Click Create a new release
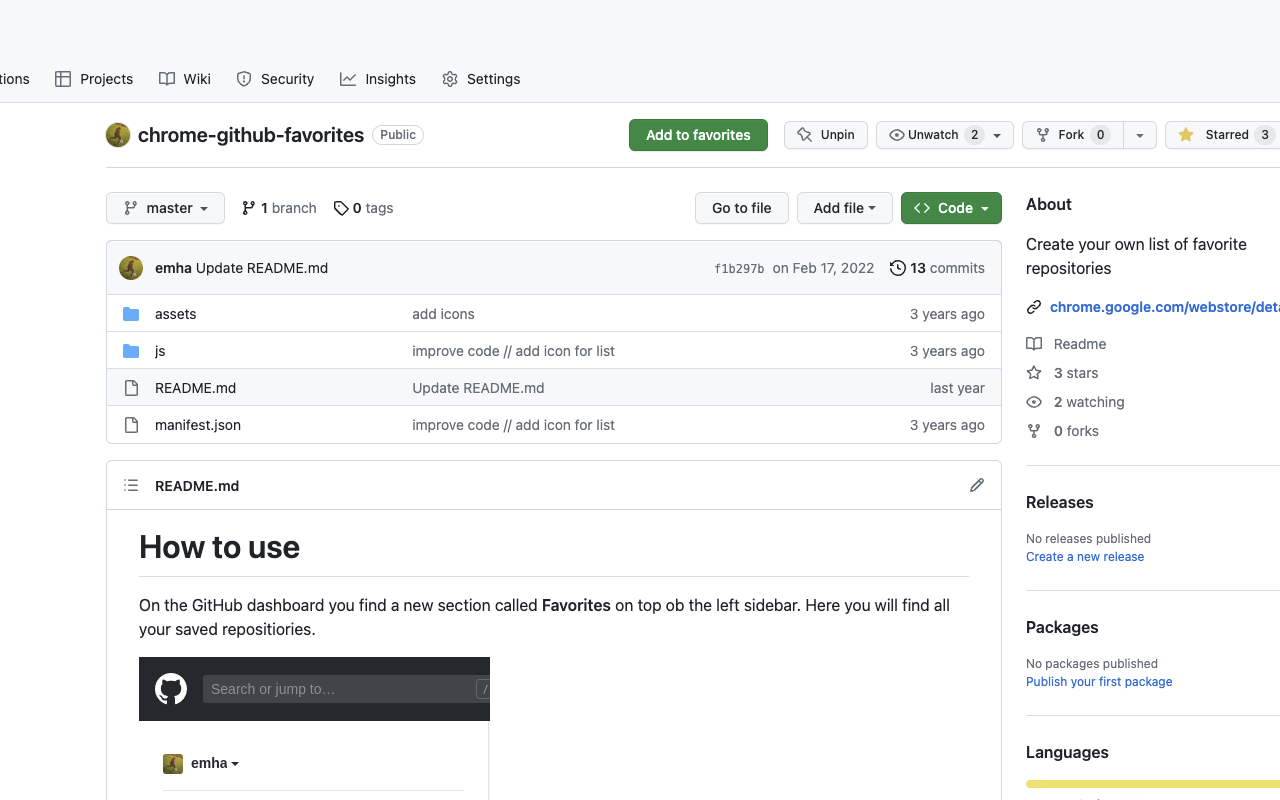The image size is (1280, 800). click(1085, 557)
